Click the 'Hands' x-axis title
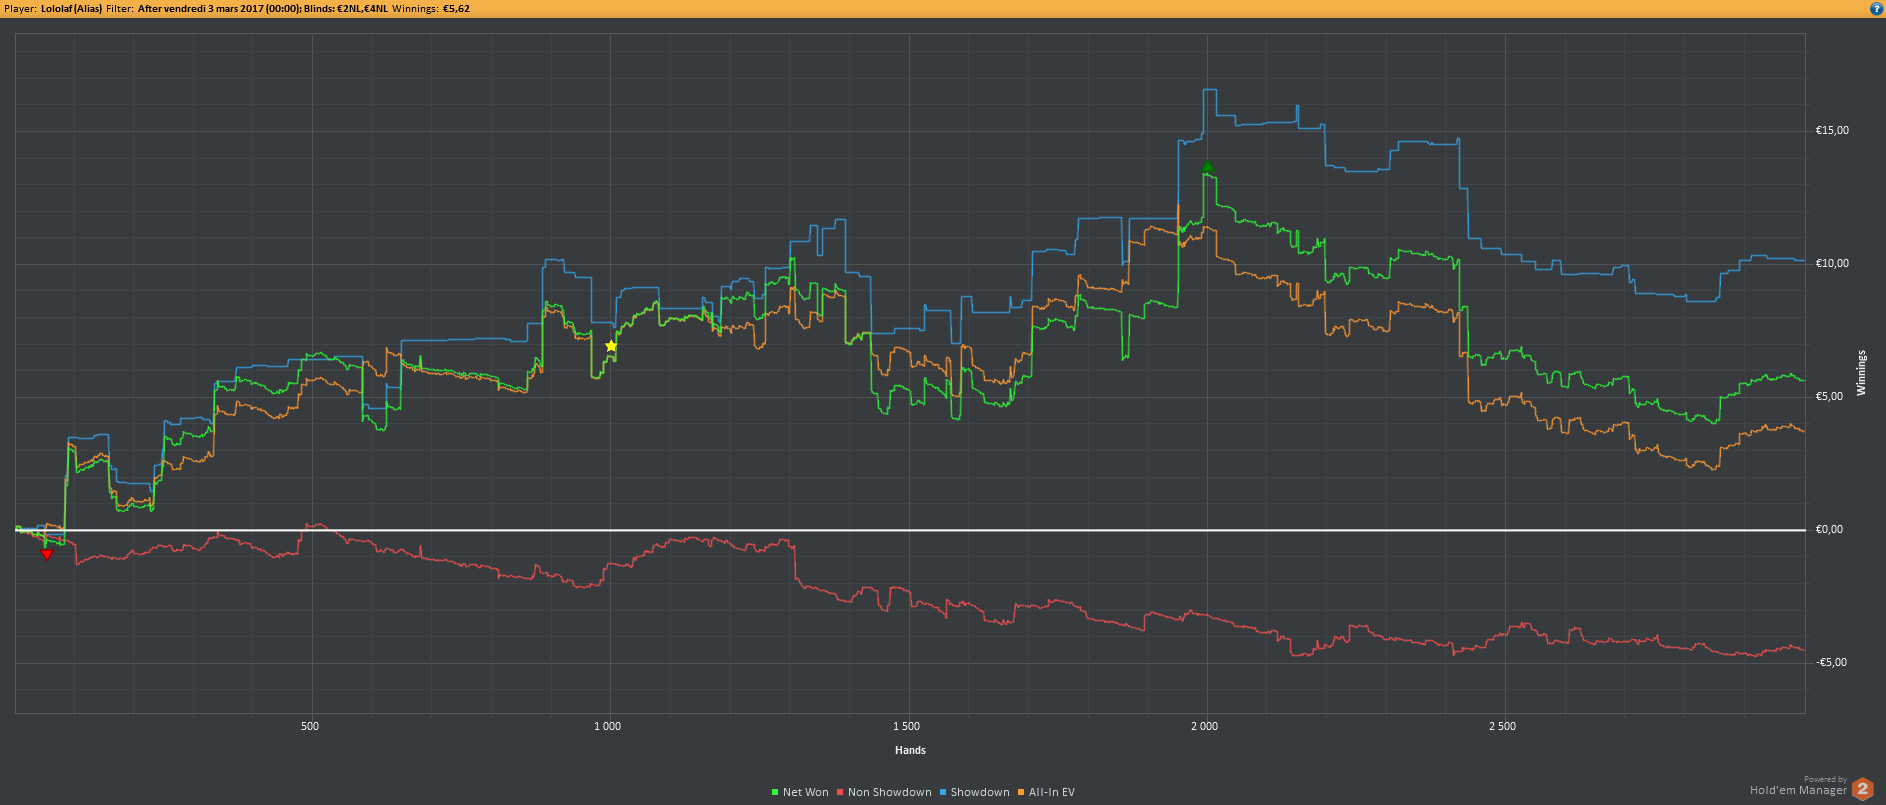Image resolution: width=1886 pixels, height=805 pixels. 910,751
